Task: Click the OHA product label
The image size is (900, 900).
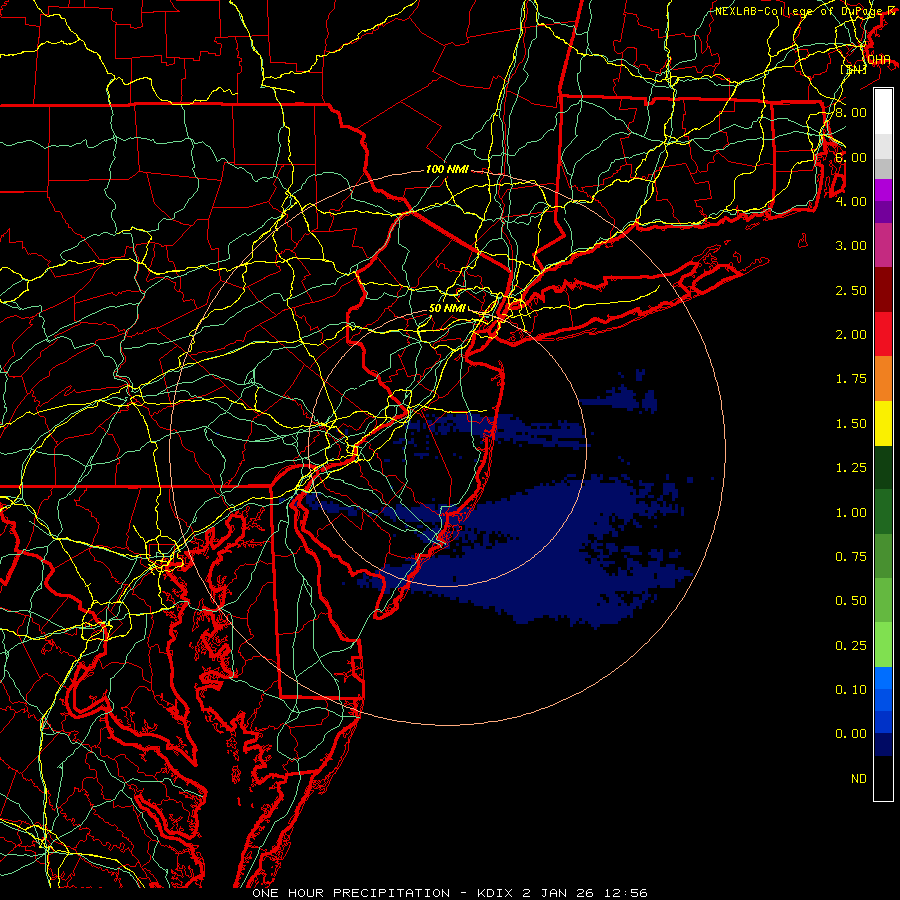Action: pyautogui.click(x=879, y=60)
